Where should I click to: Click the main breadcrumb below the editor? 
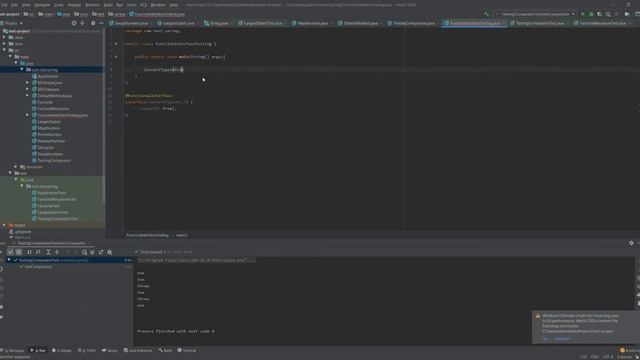[182, 236]
